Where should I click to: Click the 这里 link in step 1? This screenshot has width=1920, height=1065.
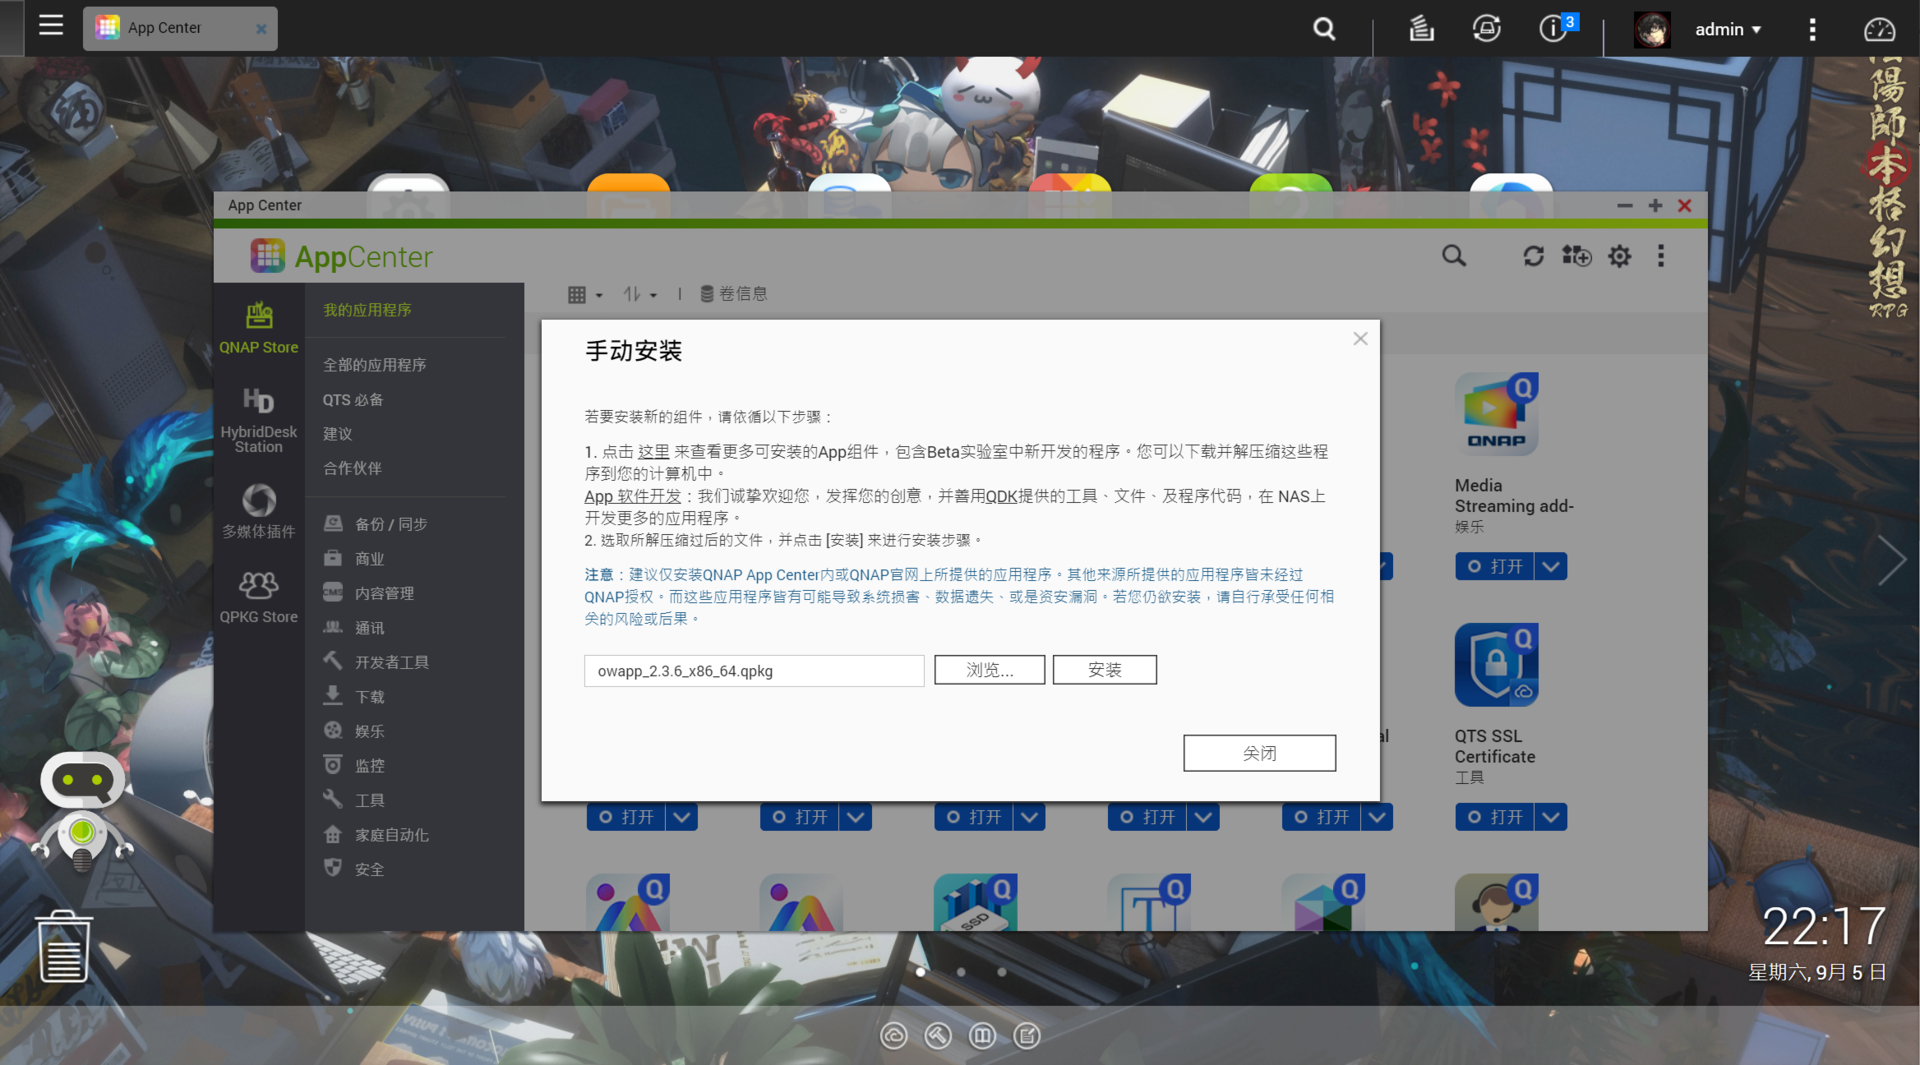click(x=653, y=452)
